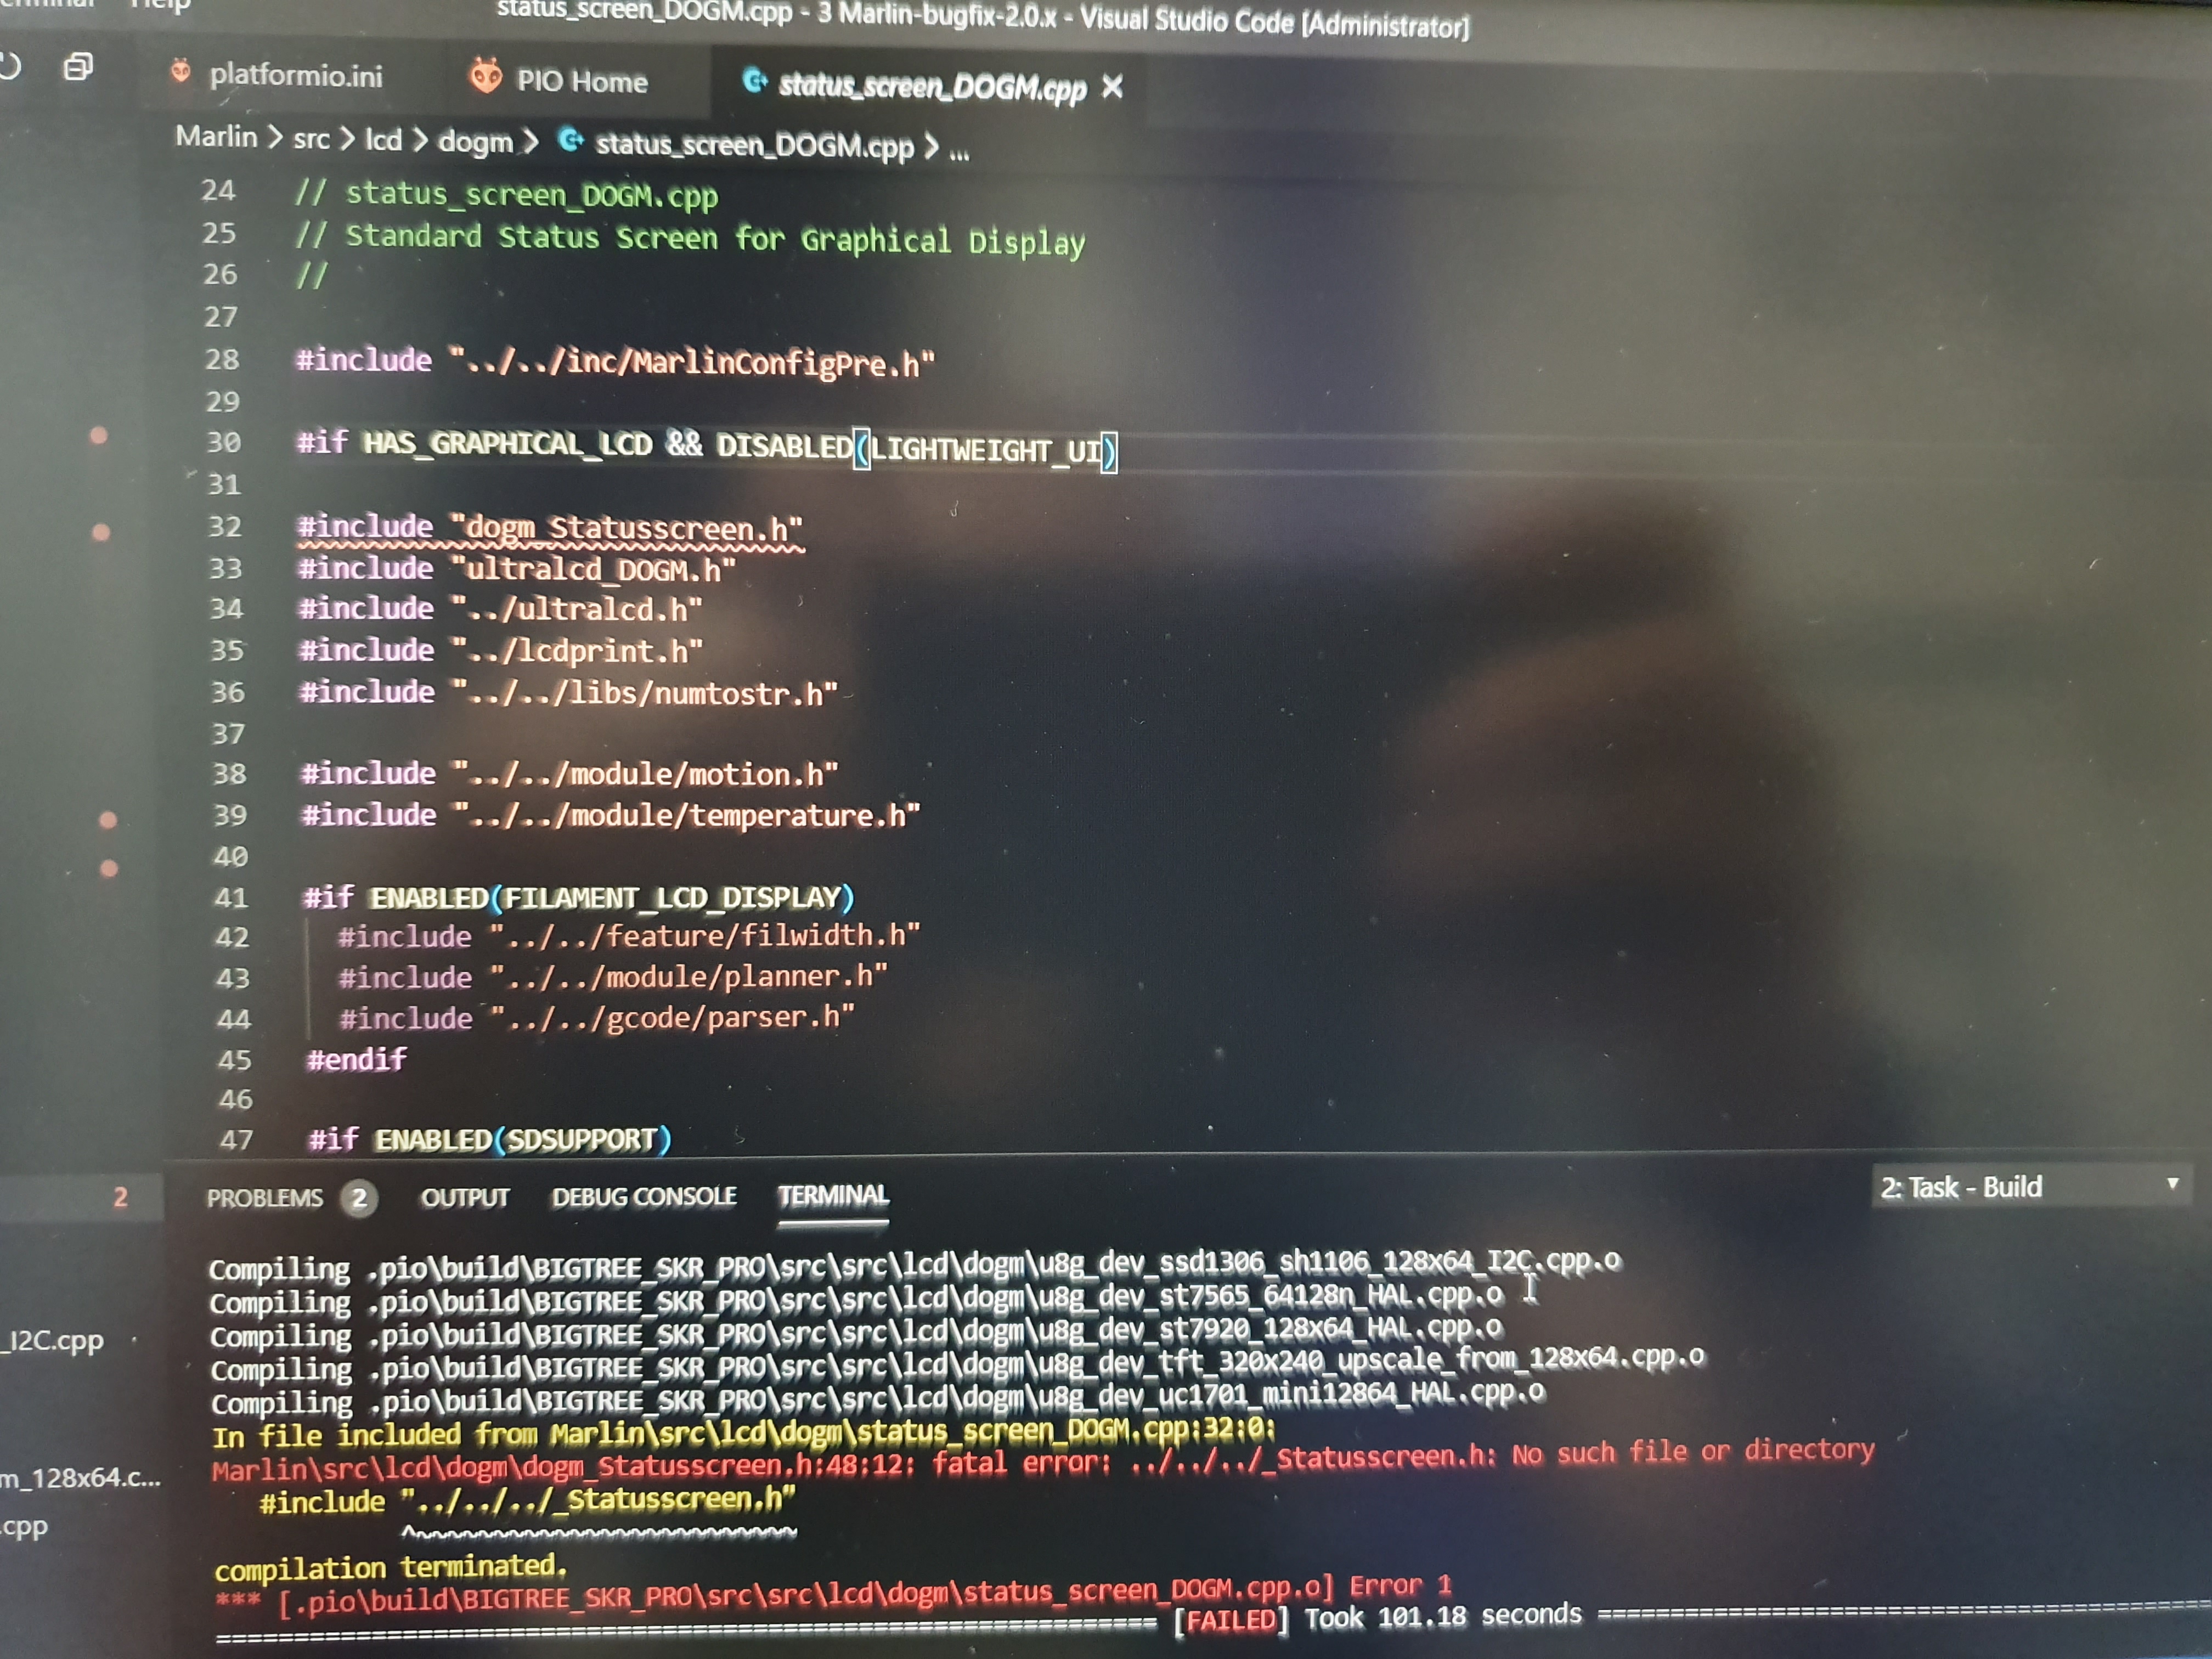Click the refresh icon in sidebar header
The image size is (2212, 1659).
click(x=9, y=66)
